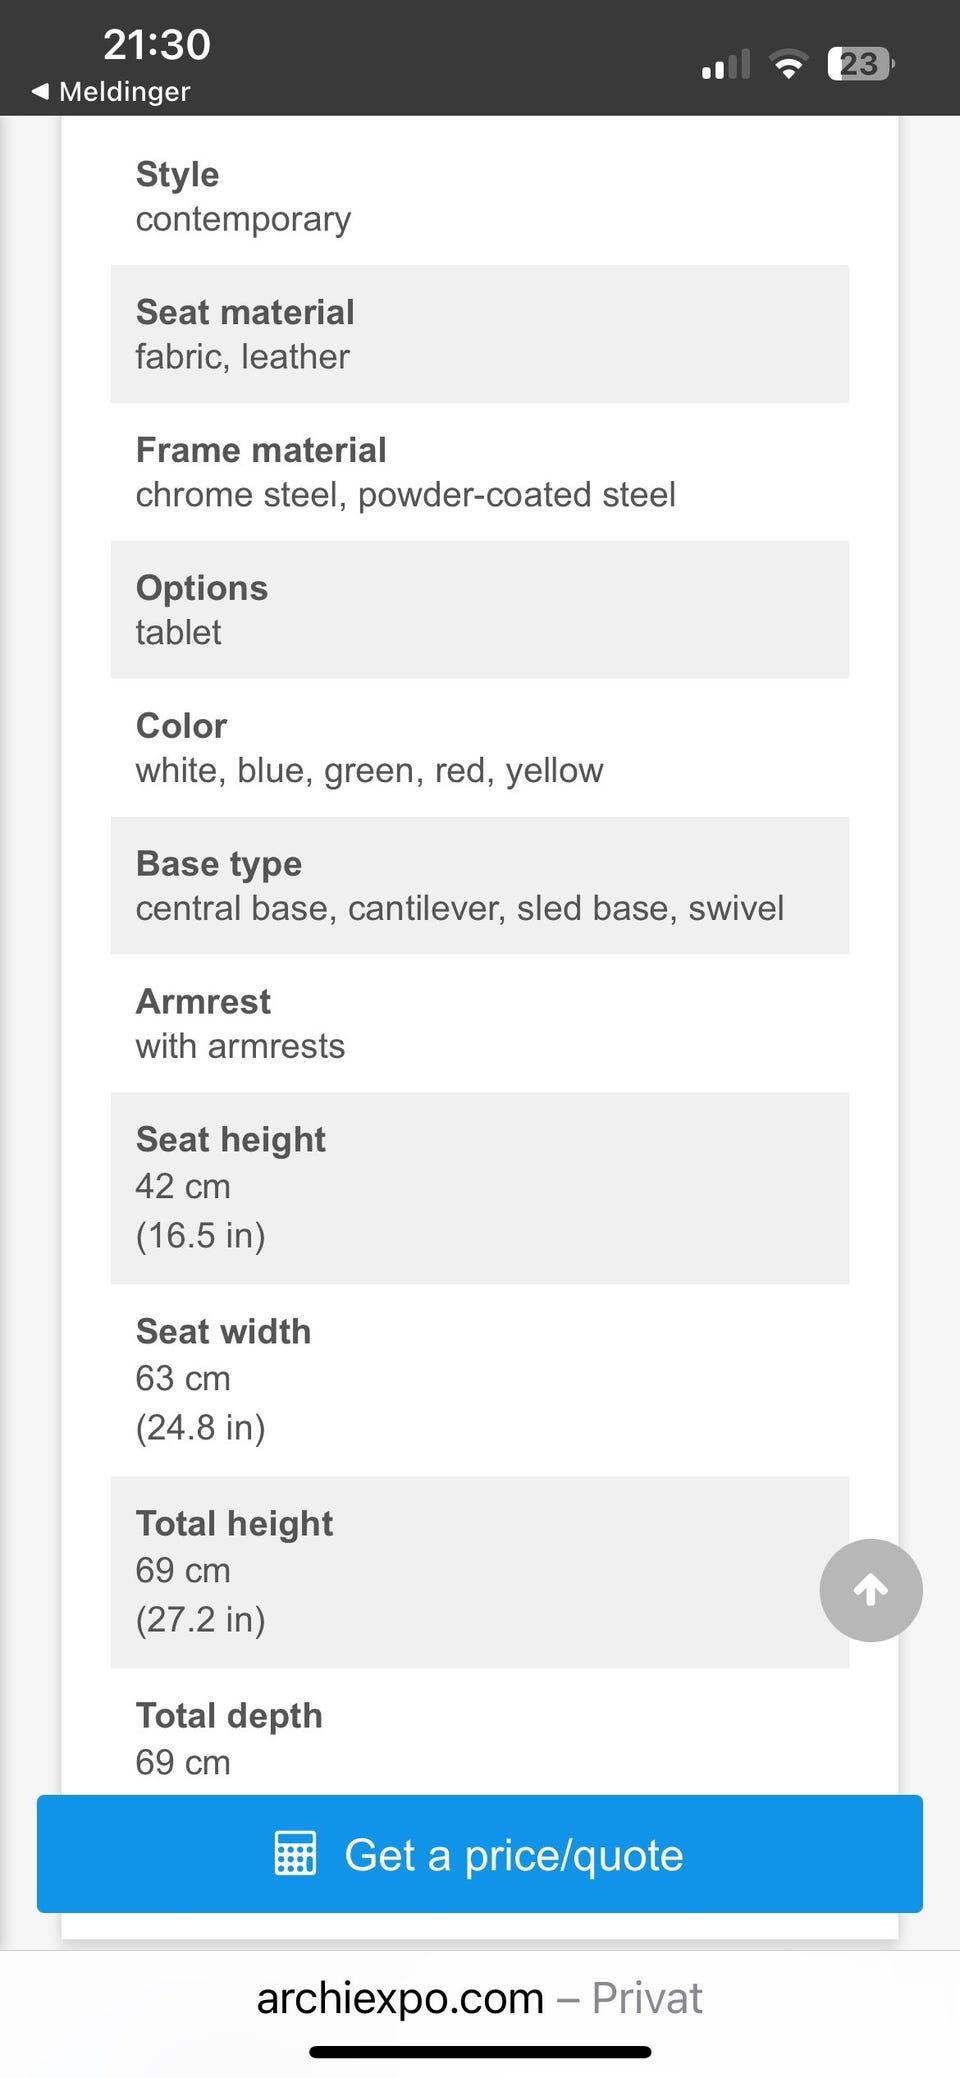The width and height of the screenshot is (960, 2078).
Task: Tap the calculator icon in quote button
Action: pyautogui.click(x=295, y=1853)
